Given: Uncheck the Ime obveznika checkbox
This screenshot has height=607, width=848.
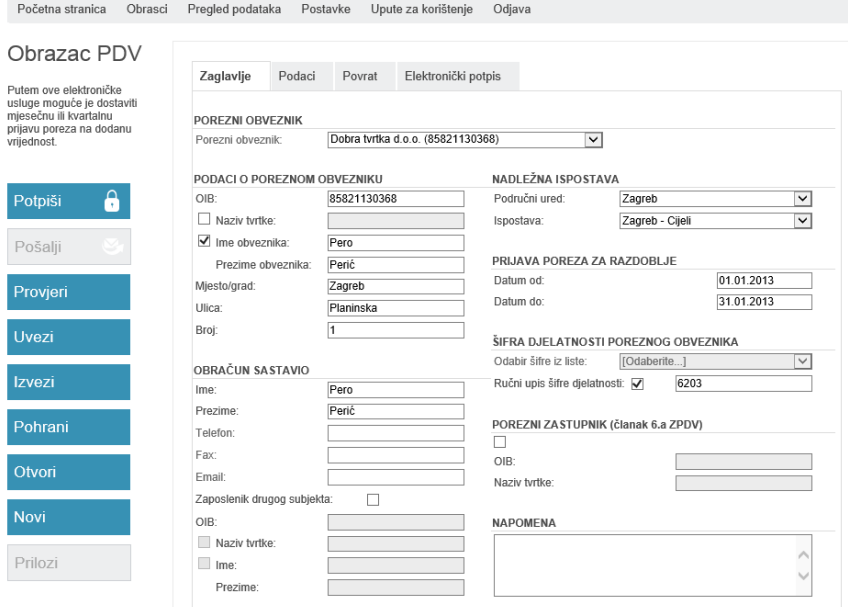Looking at the screenshot, I should (x=204, y=241).
